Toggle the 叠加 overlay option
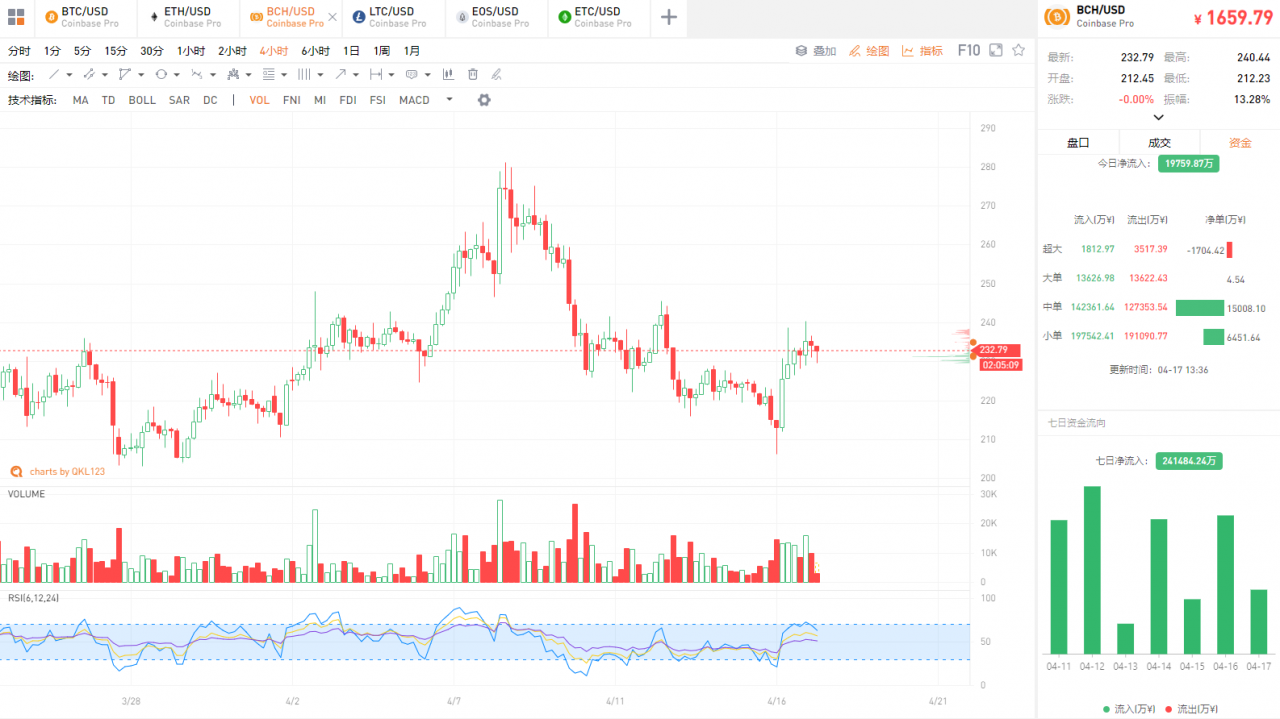 pyautogui.click(x=816, y=50)
